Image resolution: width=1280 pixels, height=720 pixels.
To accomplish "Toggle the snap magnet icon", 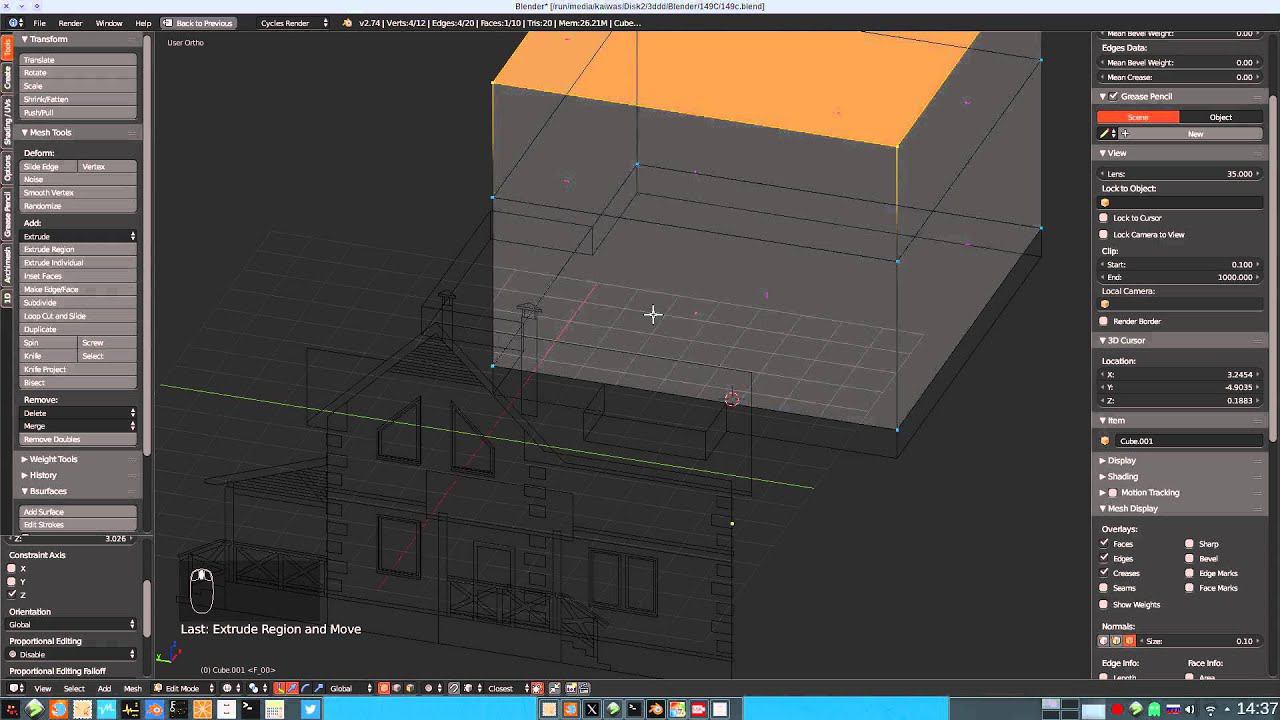I will tap(454, 688).
